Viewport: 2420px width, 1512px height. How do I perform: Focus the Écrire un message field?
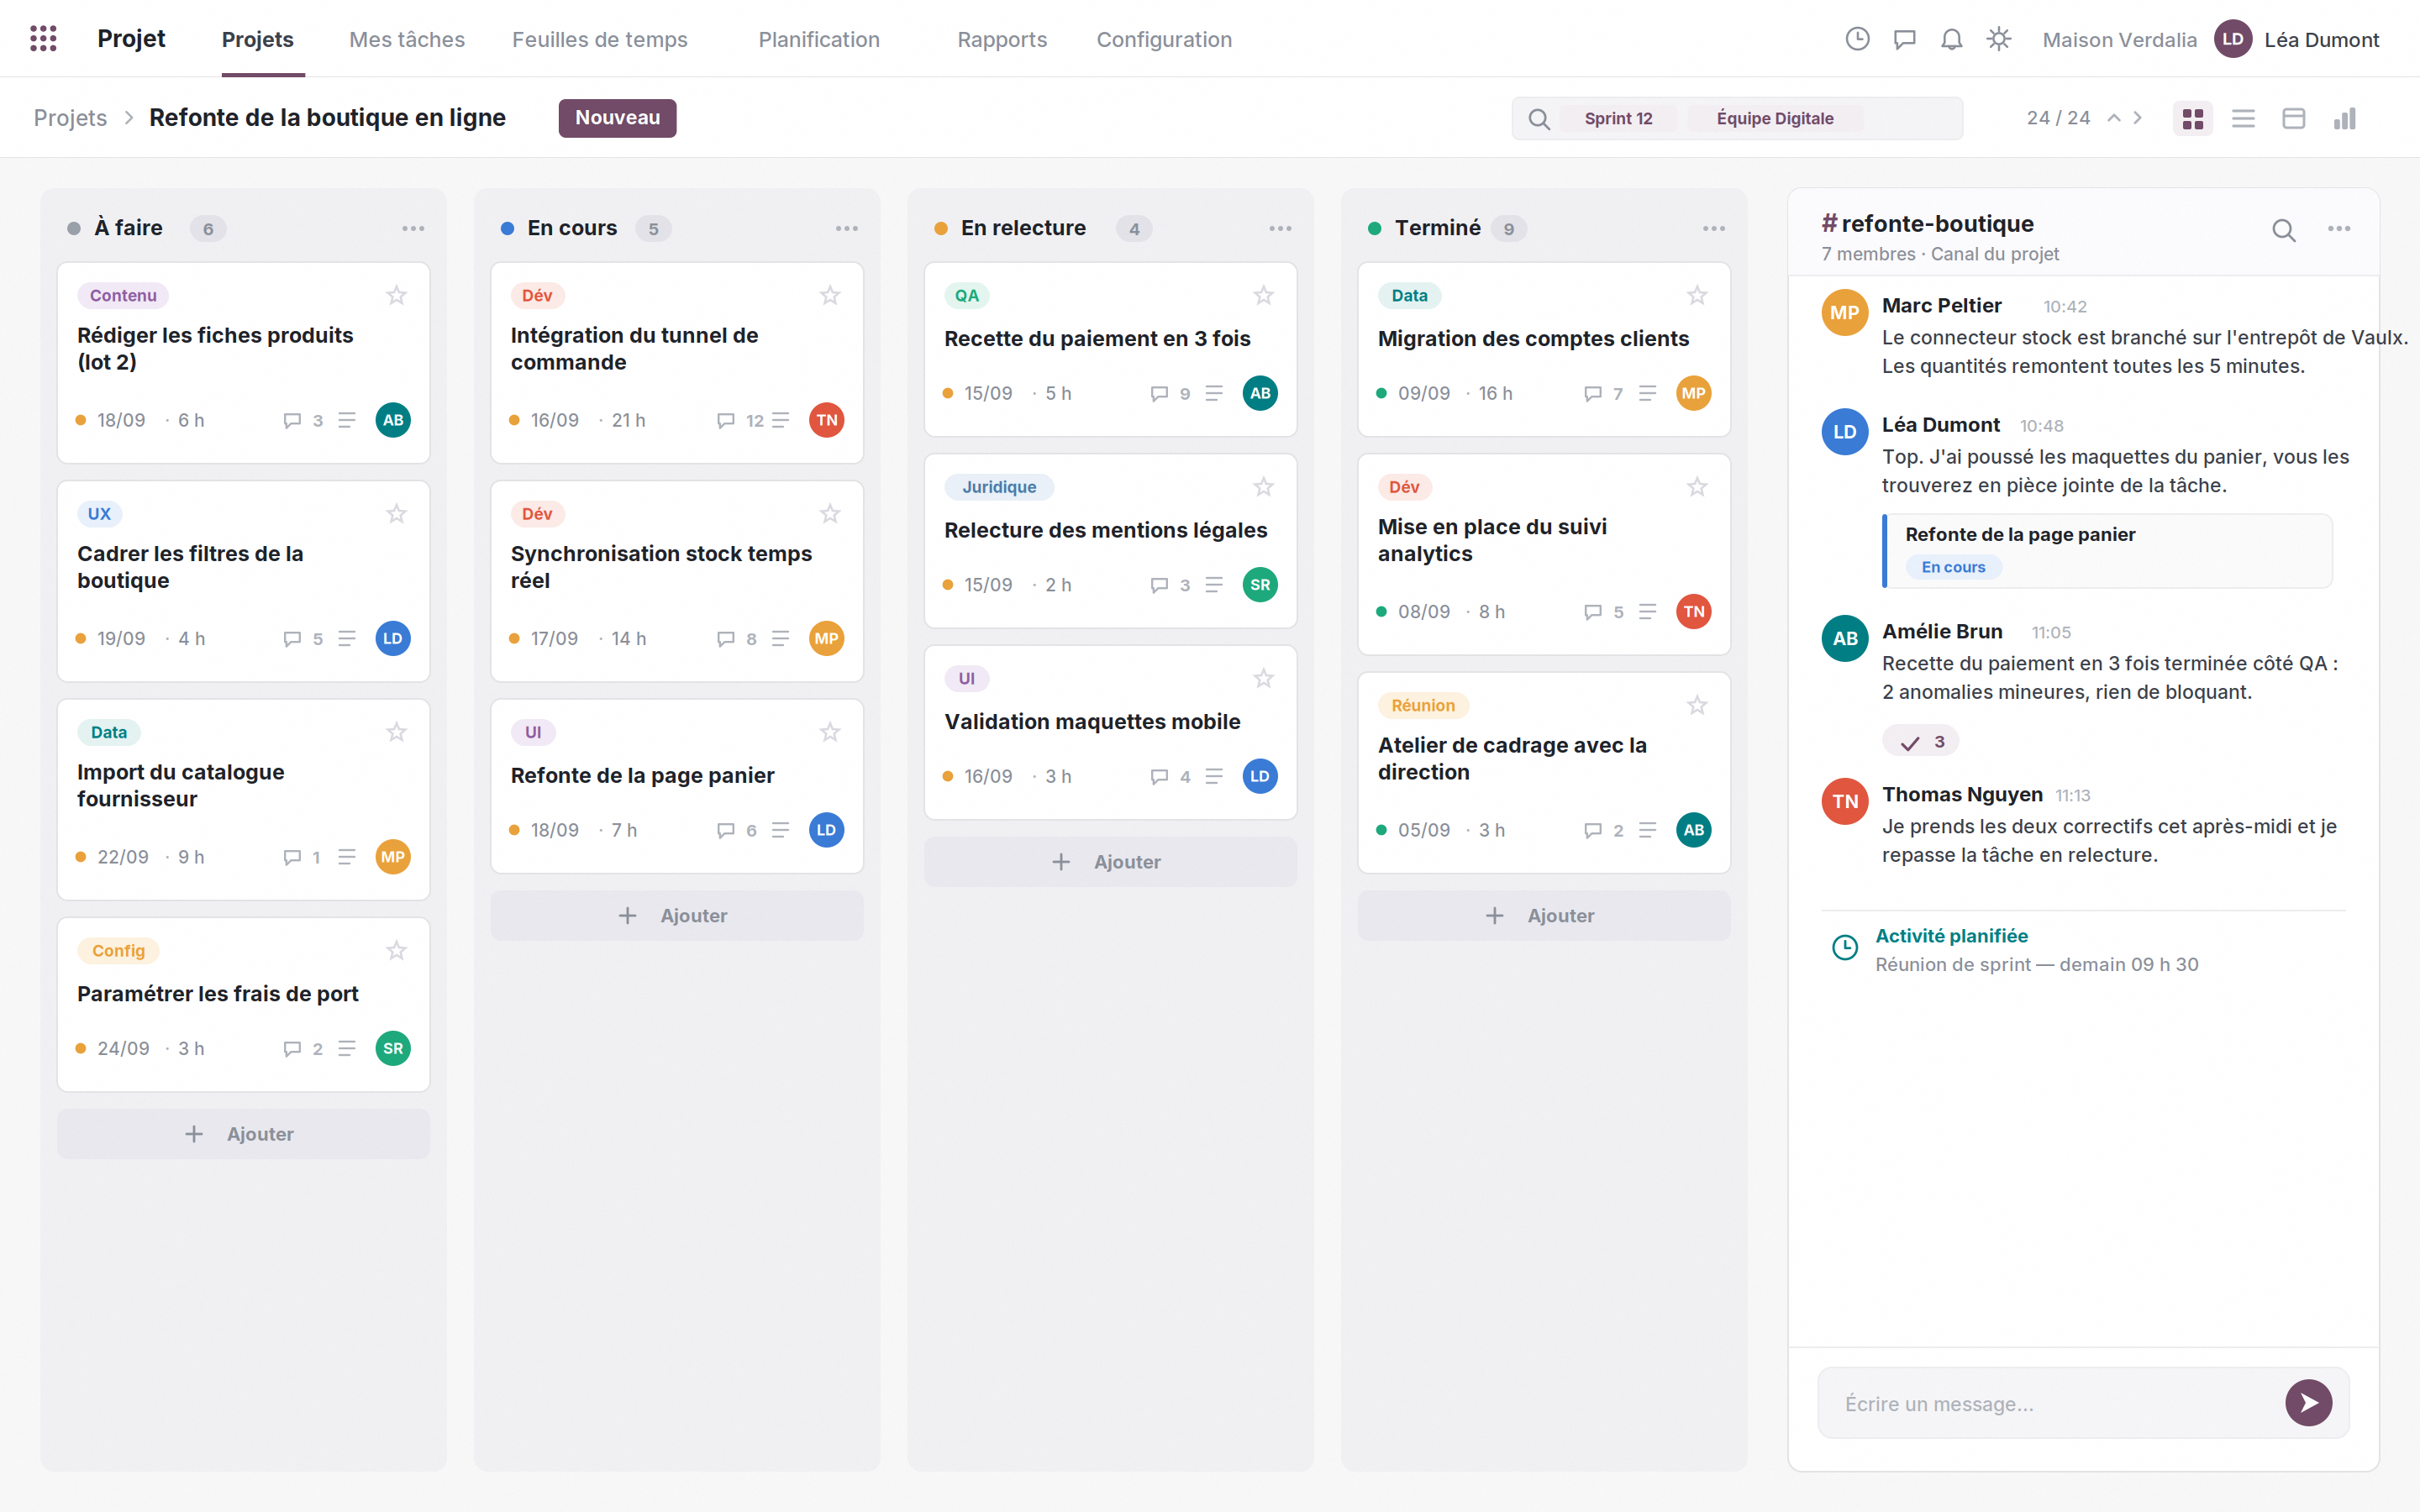pyautogui.click(x=2050, y=1403)
